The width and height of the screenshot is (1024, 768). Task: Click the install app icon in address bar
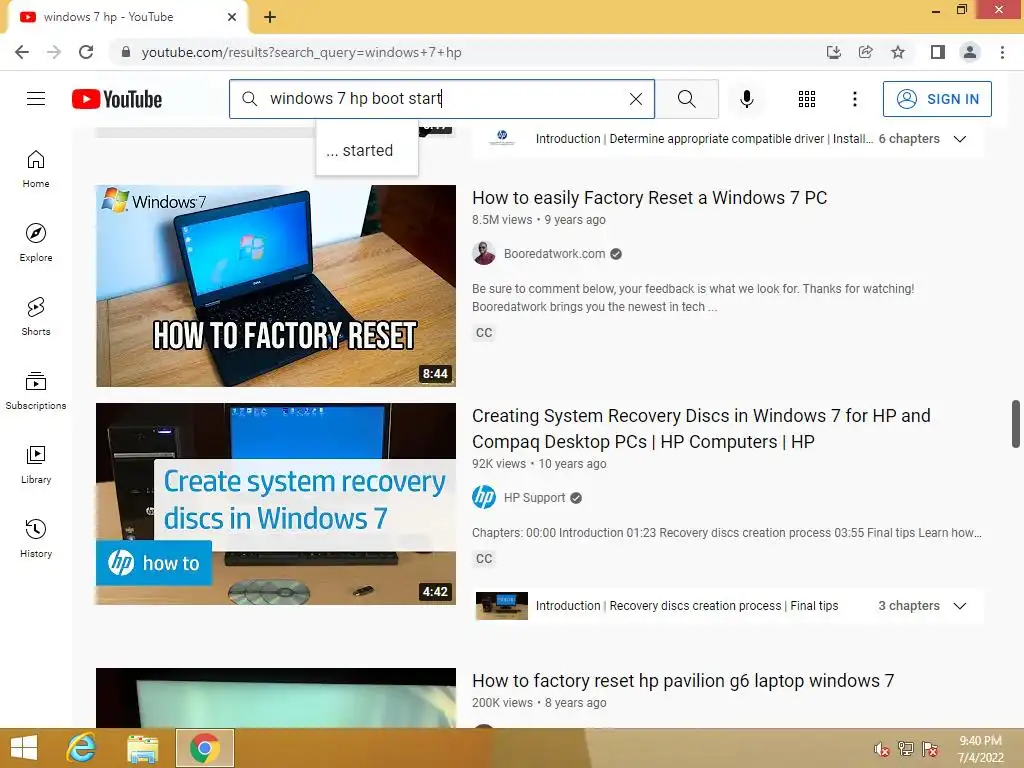point(833,52)
